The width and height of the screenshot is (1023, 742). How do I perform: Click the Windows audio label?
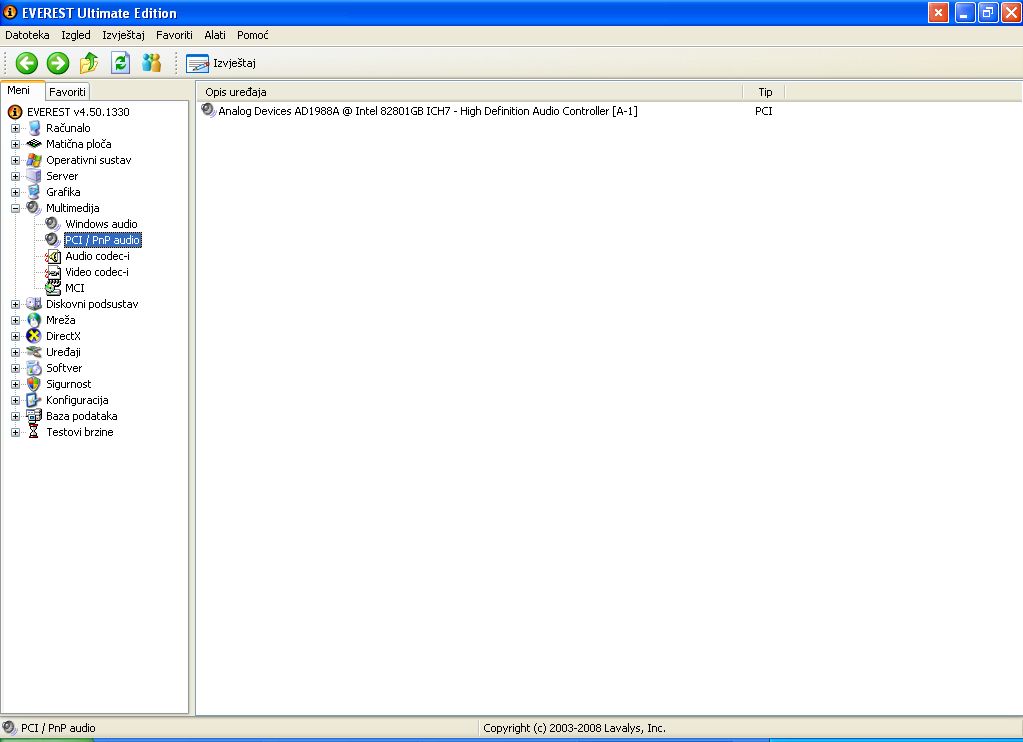[x=101, y=224]
